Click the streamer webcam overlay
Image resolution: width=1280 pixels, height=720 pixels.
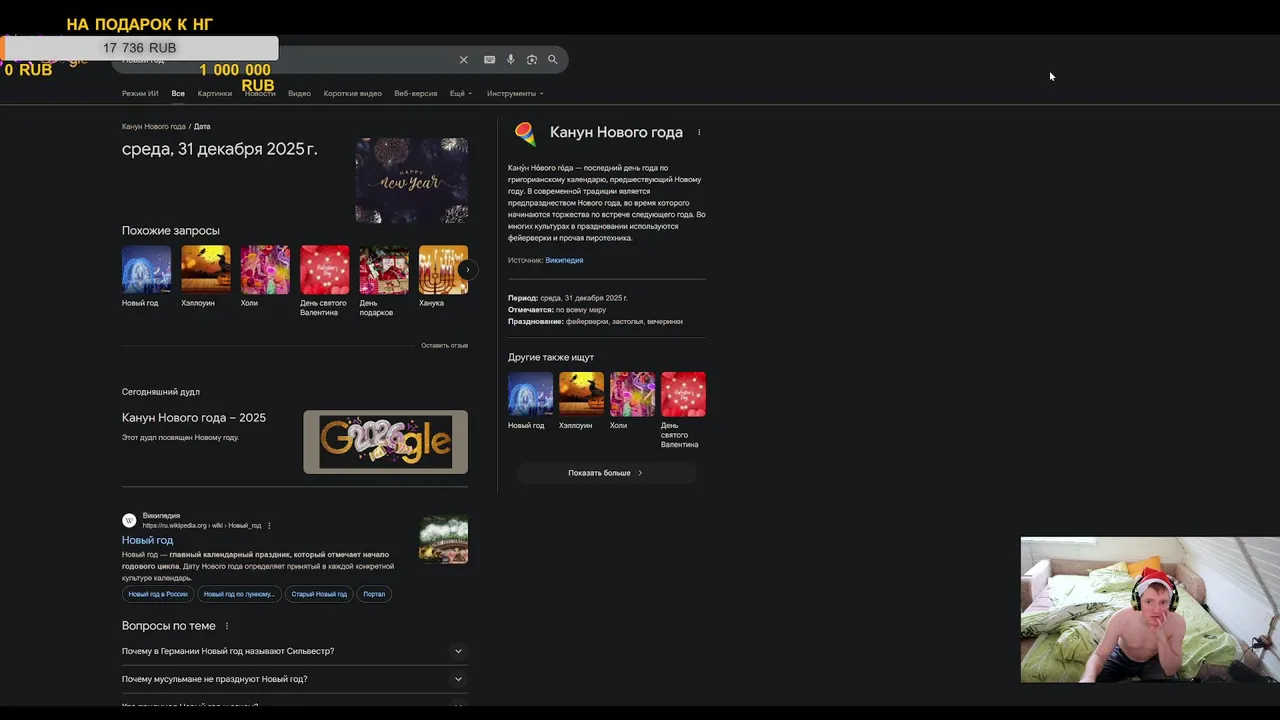coord(1150,610)
